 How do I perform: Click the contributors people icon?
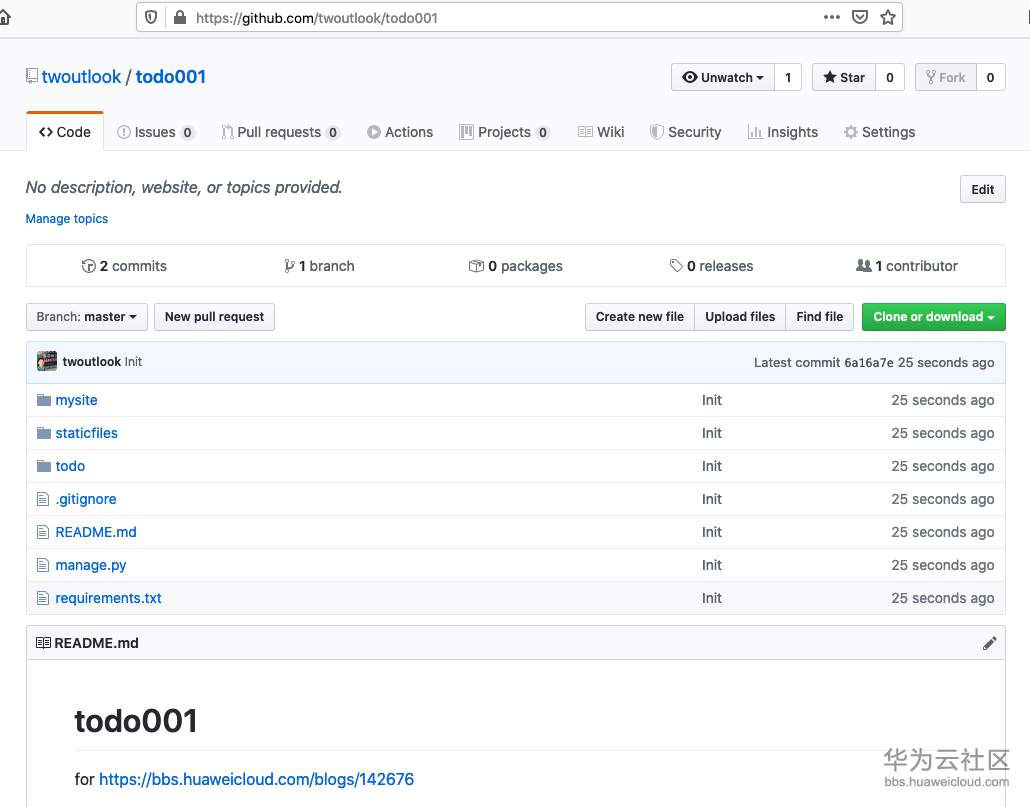(x=864, y=265)
